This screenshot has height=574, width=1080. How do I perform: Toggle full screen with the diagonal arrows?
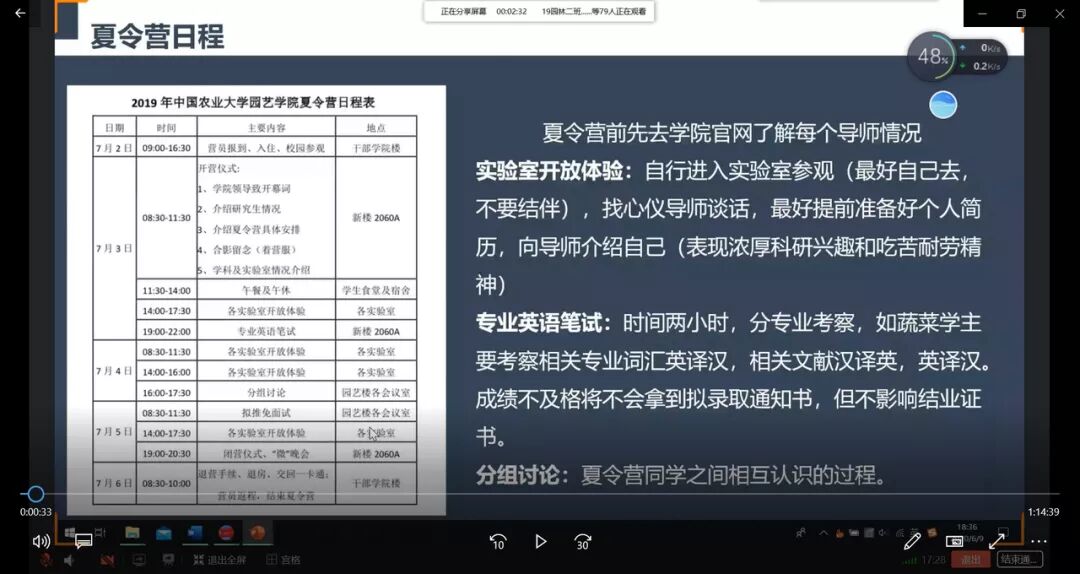point(997,542)
